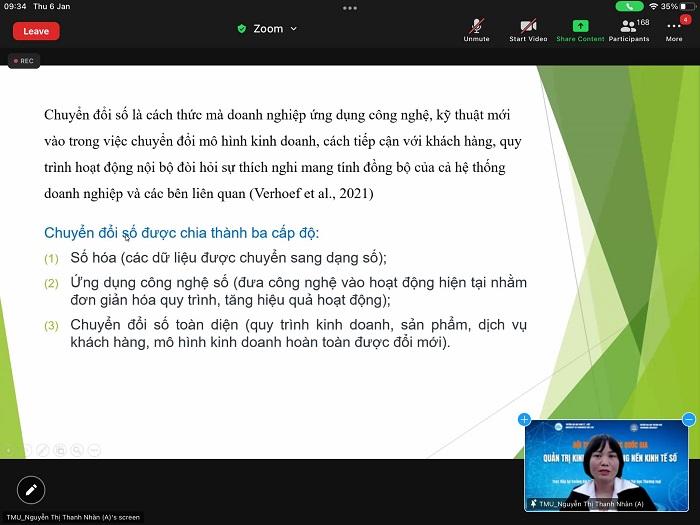This screenshot has width=700, height=525.
Task: Tap the Unmute microphone icon
Action: [476, 28]
